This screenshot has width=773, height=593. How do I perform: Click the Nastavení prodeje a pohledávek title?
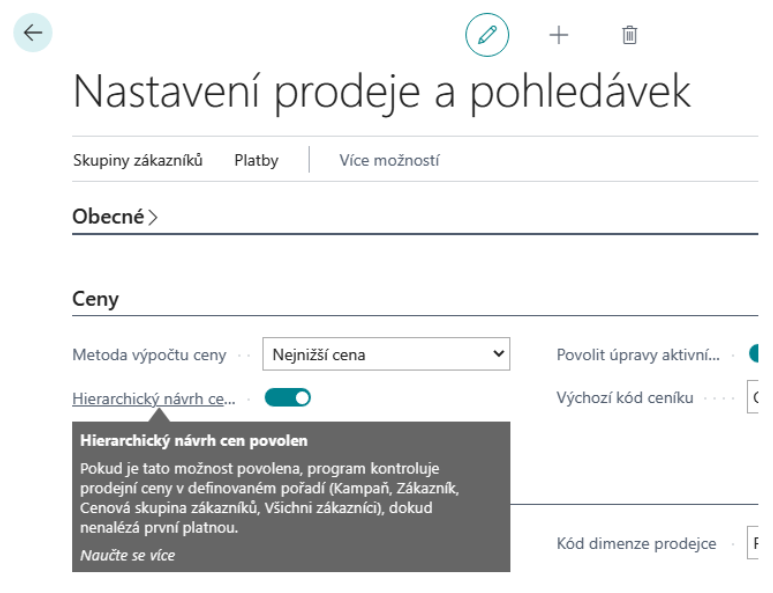[x=382, y=92]
